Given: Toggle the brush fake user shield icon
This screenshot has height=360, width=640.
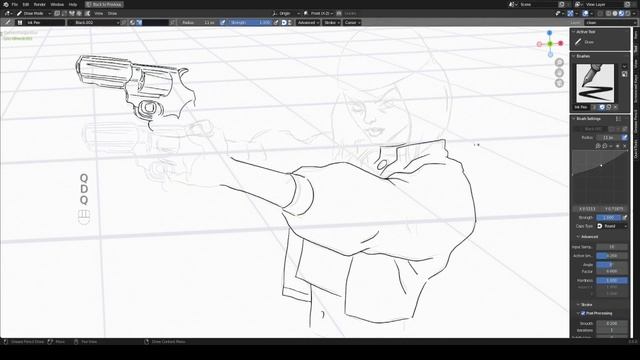Looking at the screenshot, I should pos(602,107).
